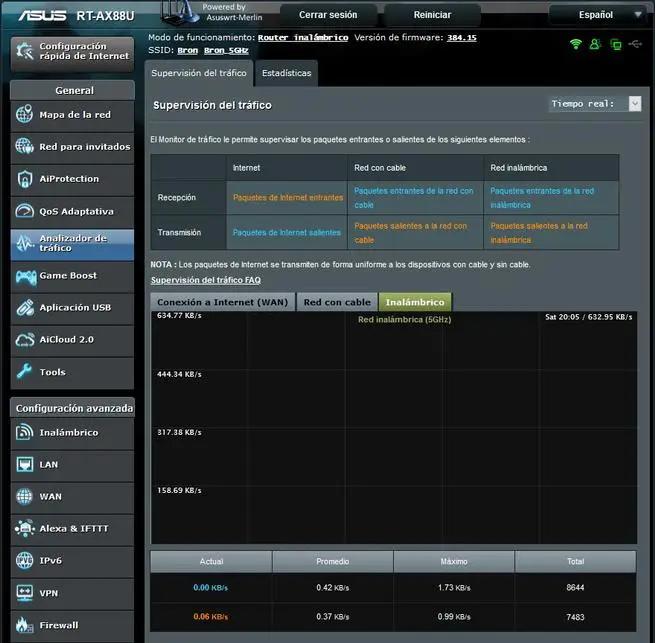Open the Supervisión del tráfico FAQ link
The width and height of the screenshot is (655, 643).
pyautogui.click(x=206, y=280)
